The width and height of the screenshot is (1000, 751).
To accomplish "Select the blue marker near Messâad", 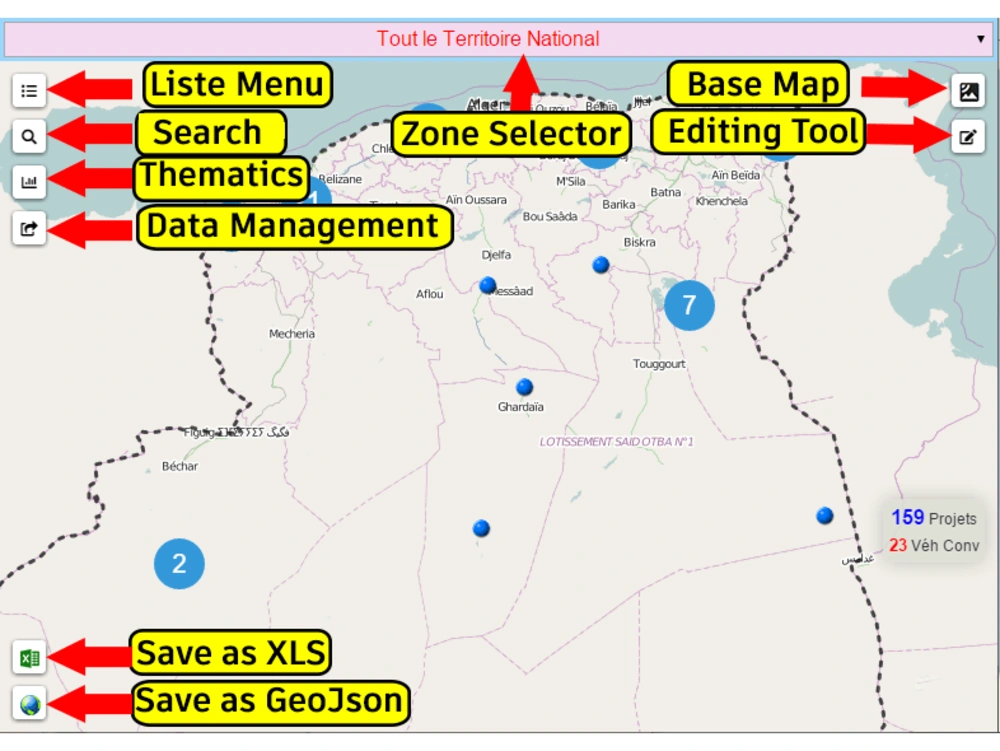I will pyautogui.click(x=488, y=285).
